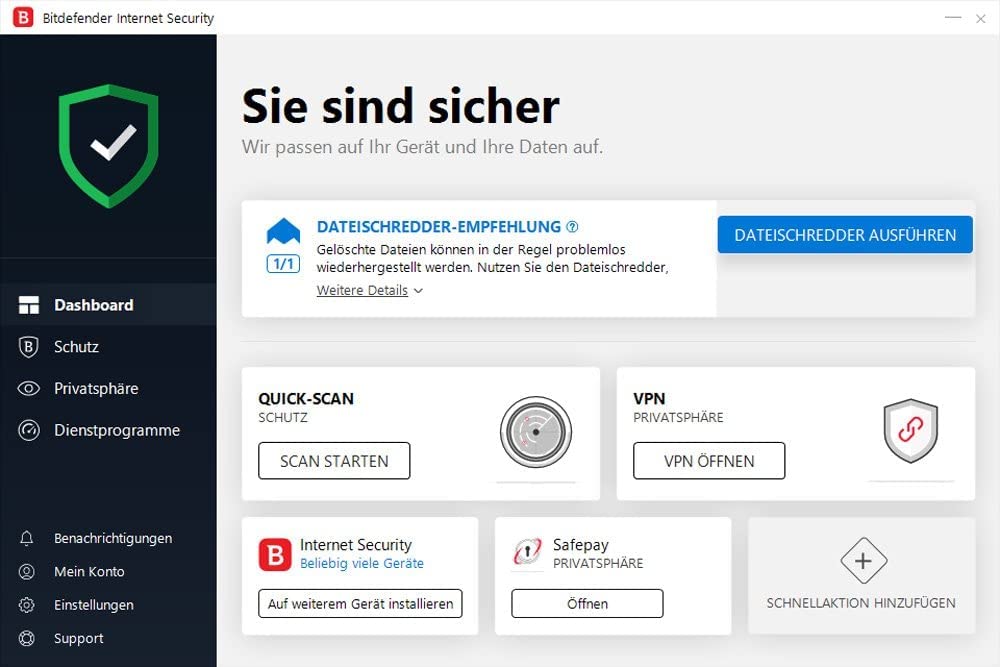Click the 1/1 recommendation counter badge
Screen dimensions: 1000x667
pos(283,263)
